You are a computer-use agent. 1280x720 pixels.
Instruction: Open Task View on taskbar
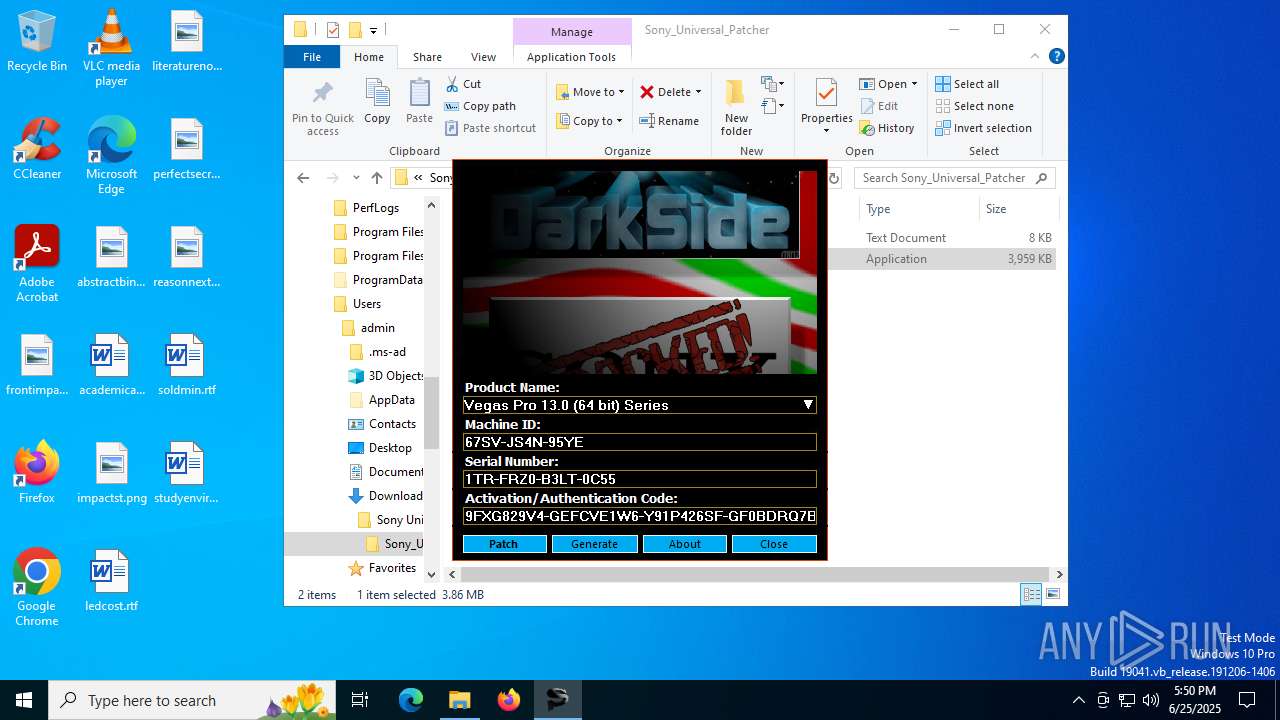[360, 700]
